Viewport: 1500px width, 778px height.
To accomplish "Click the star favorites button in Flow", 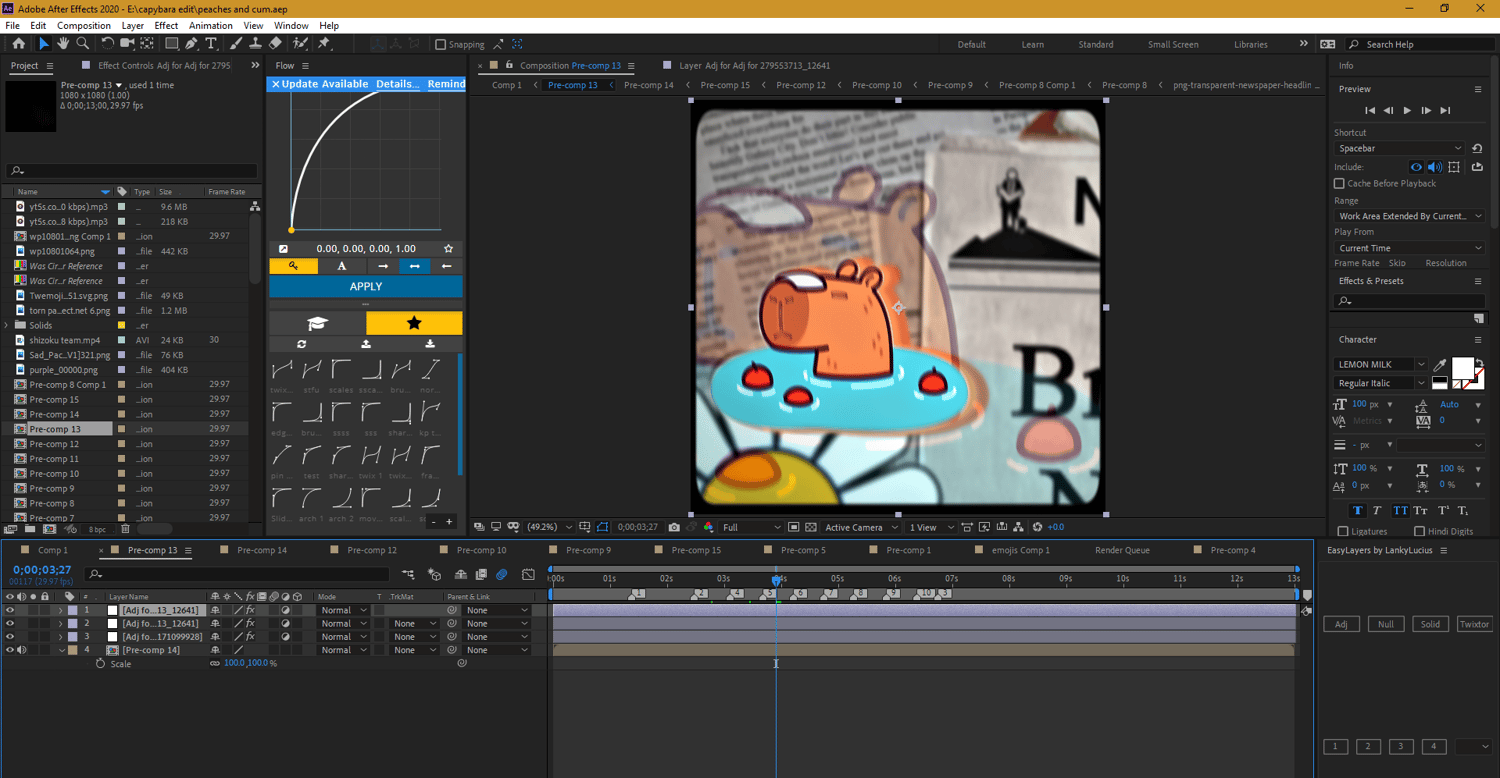I will (414, 323).
